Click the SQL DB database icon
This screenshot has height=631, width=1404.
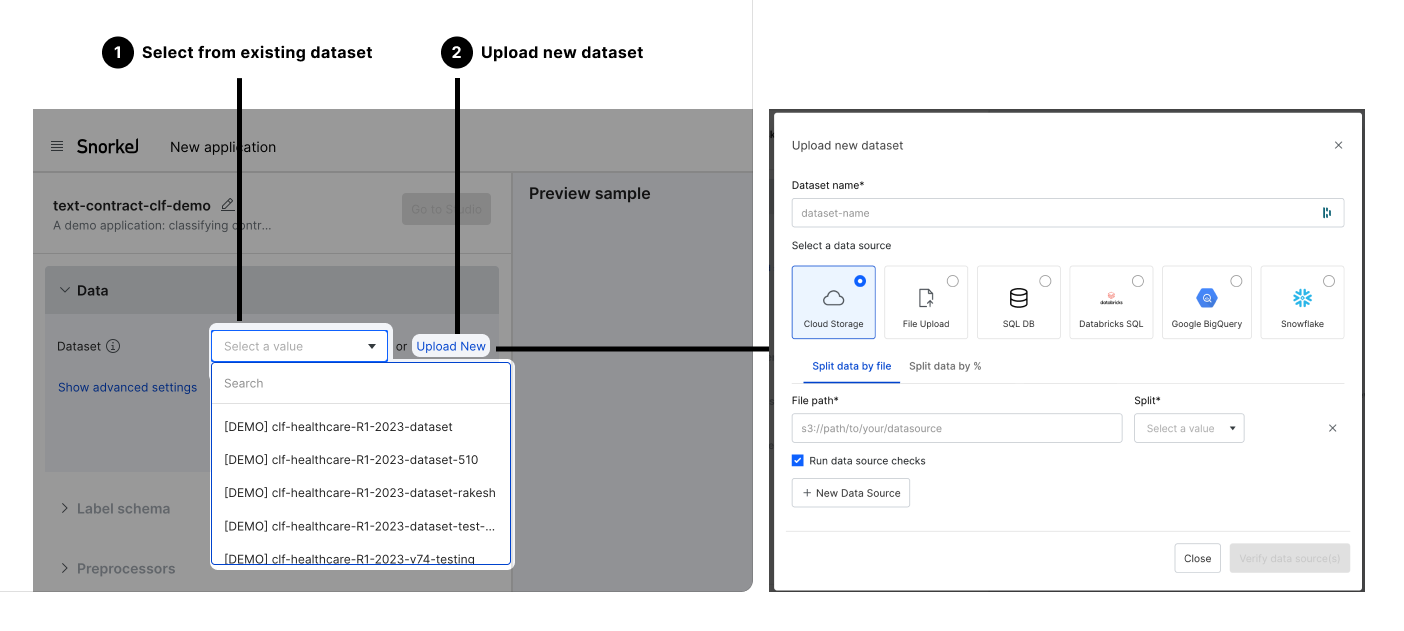pos(1018,298)
